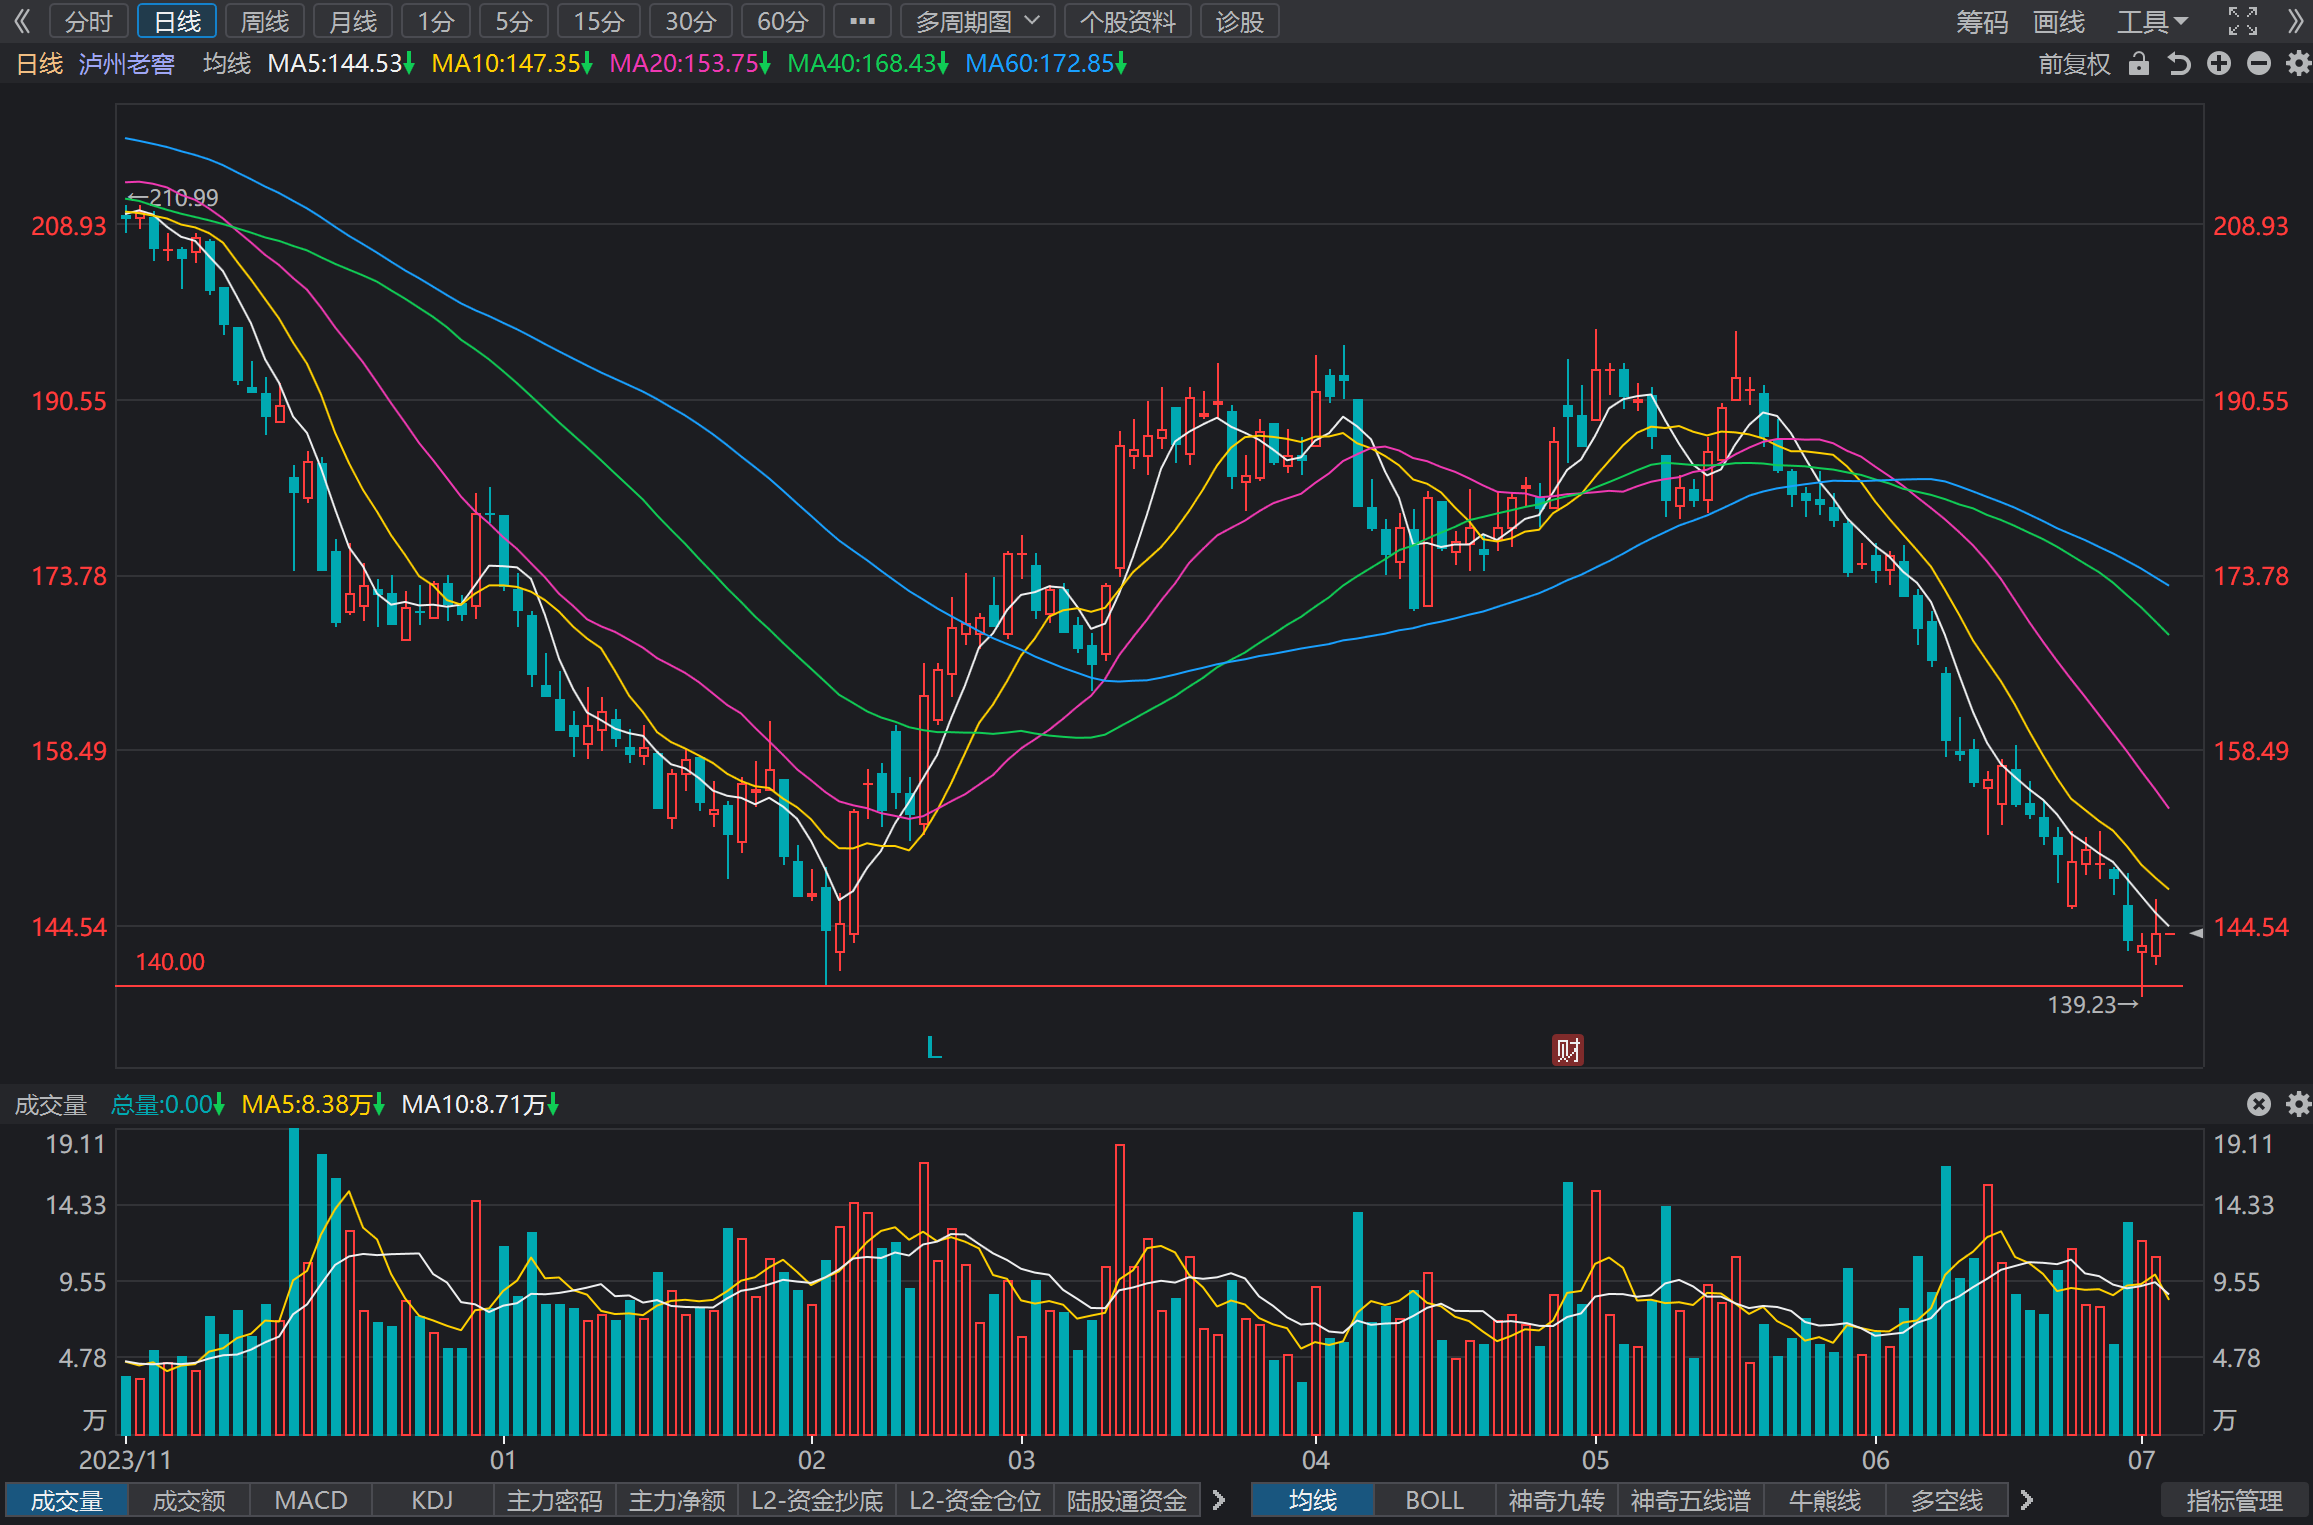
Task: Switch lower panel to KDJ
Action: tap(433, 1500)
